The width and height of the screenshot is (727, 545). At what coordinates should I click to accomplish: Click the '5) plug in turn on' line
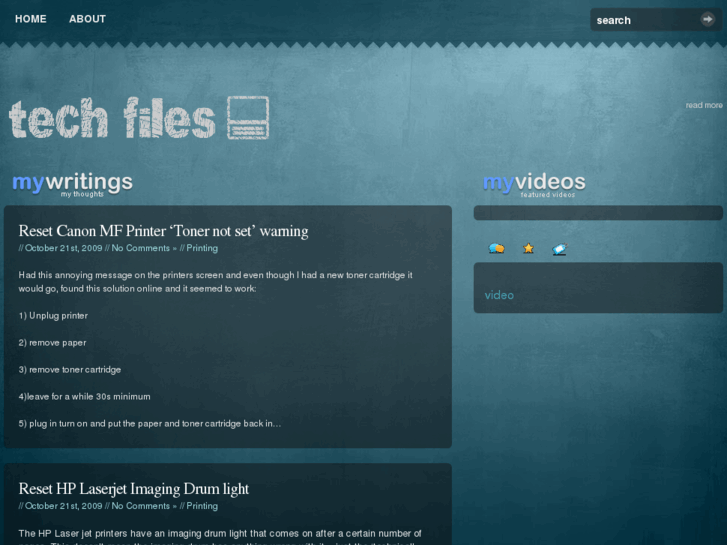click(x=150, y=423)
